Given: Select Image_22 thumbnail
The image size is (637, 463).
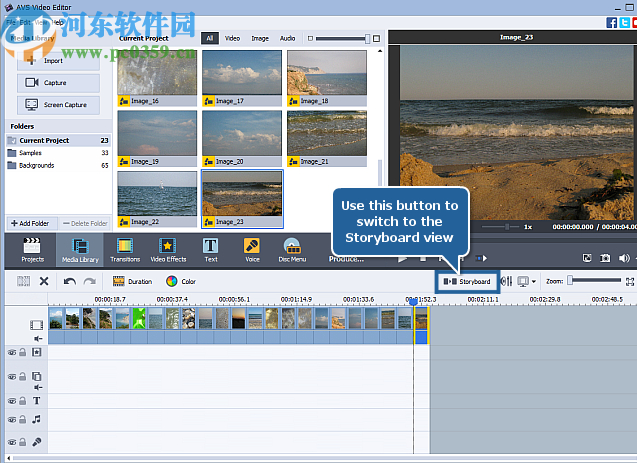Looking at the screenshot, I should tap(157, 199).
